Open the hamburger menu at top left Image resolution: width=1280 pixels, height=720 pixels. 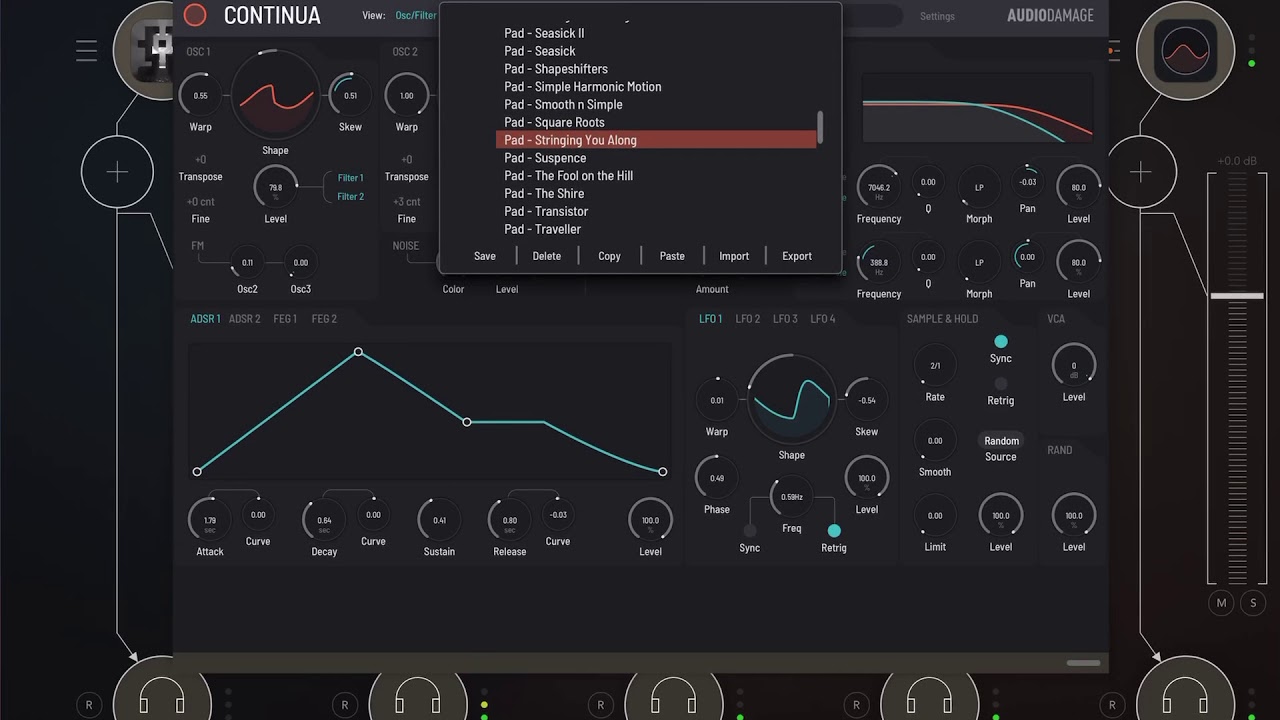pos(87,50)
